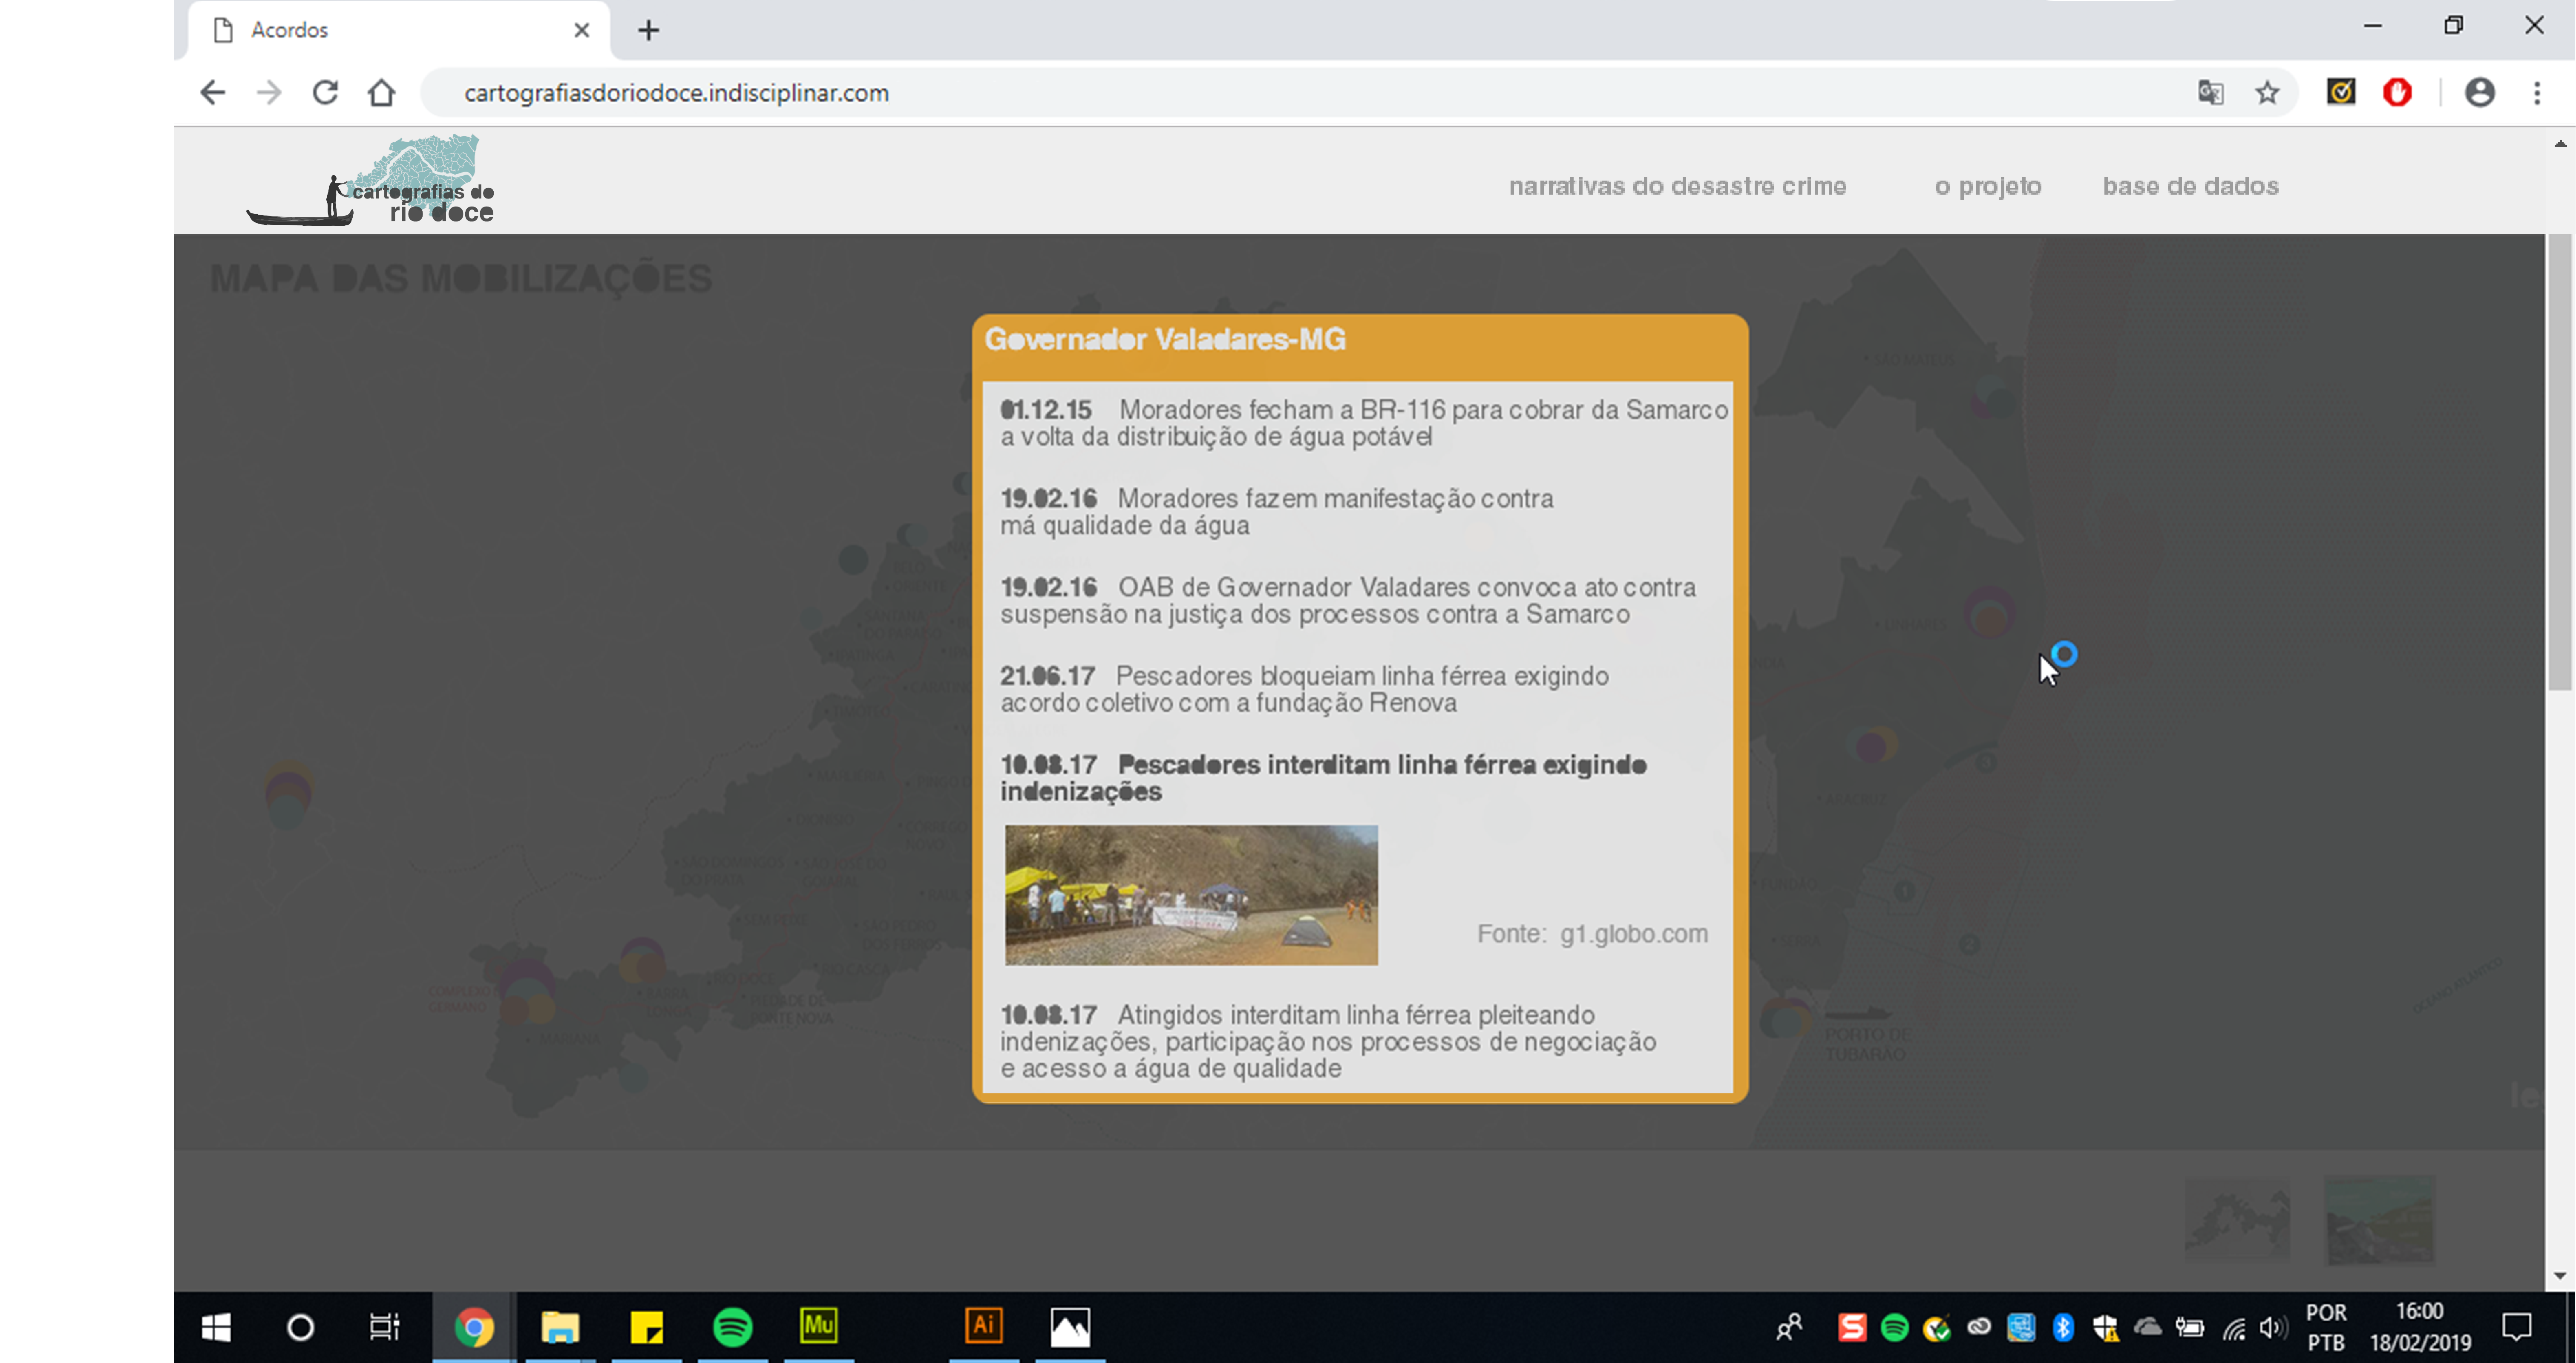Open Chrome three-dot menu
2576x1363 pixels.
click(x=2537, y=93)
